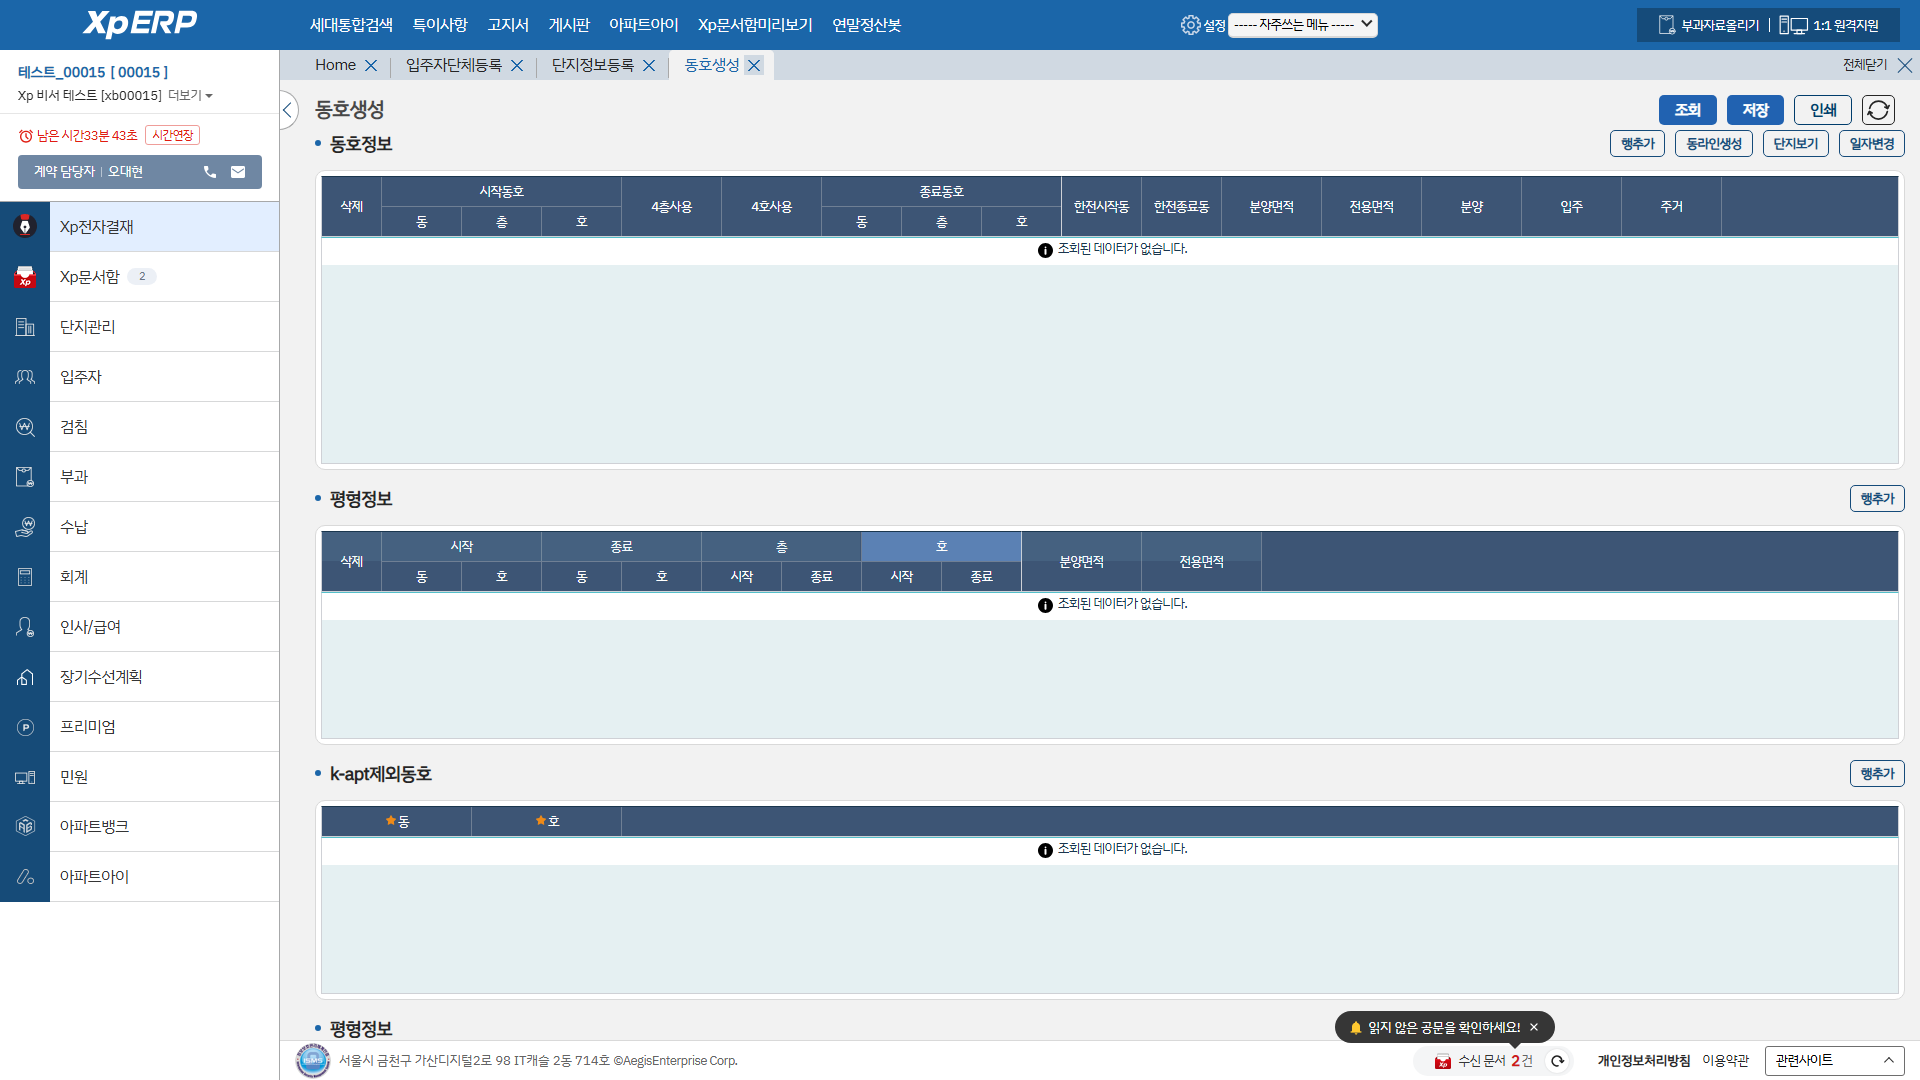Click the phone icon for contract manager

[210, 172]
